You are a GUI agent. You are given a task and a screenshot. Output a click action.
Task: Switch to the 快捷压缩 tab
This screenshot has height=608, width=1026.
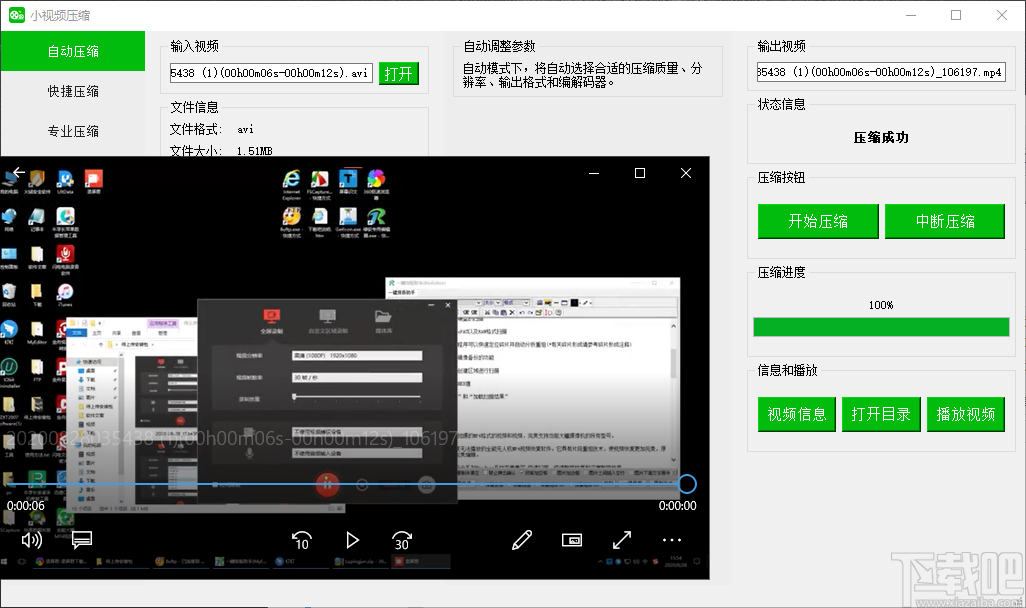point(71,91)
